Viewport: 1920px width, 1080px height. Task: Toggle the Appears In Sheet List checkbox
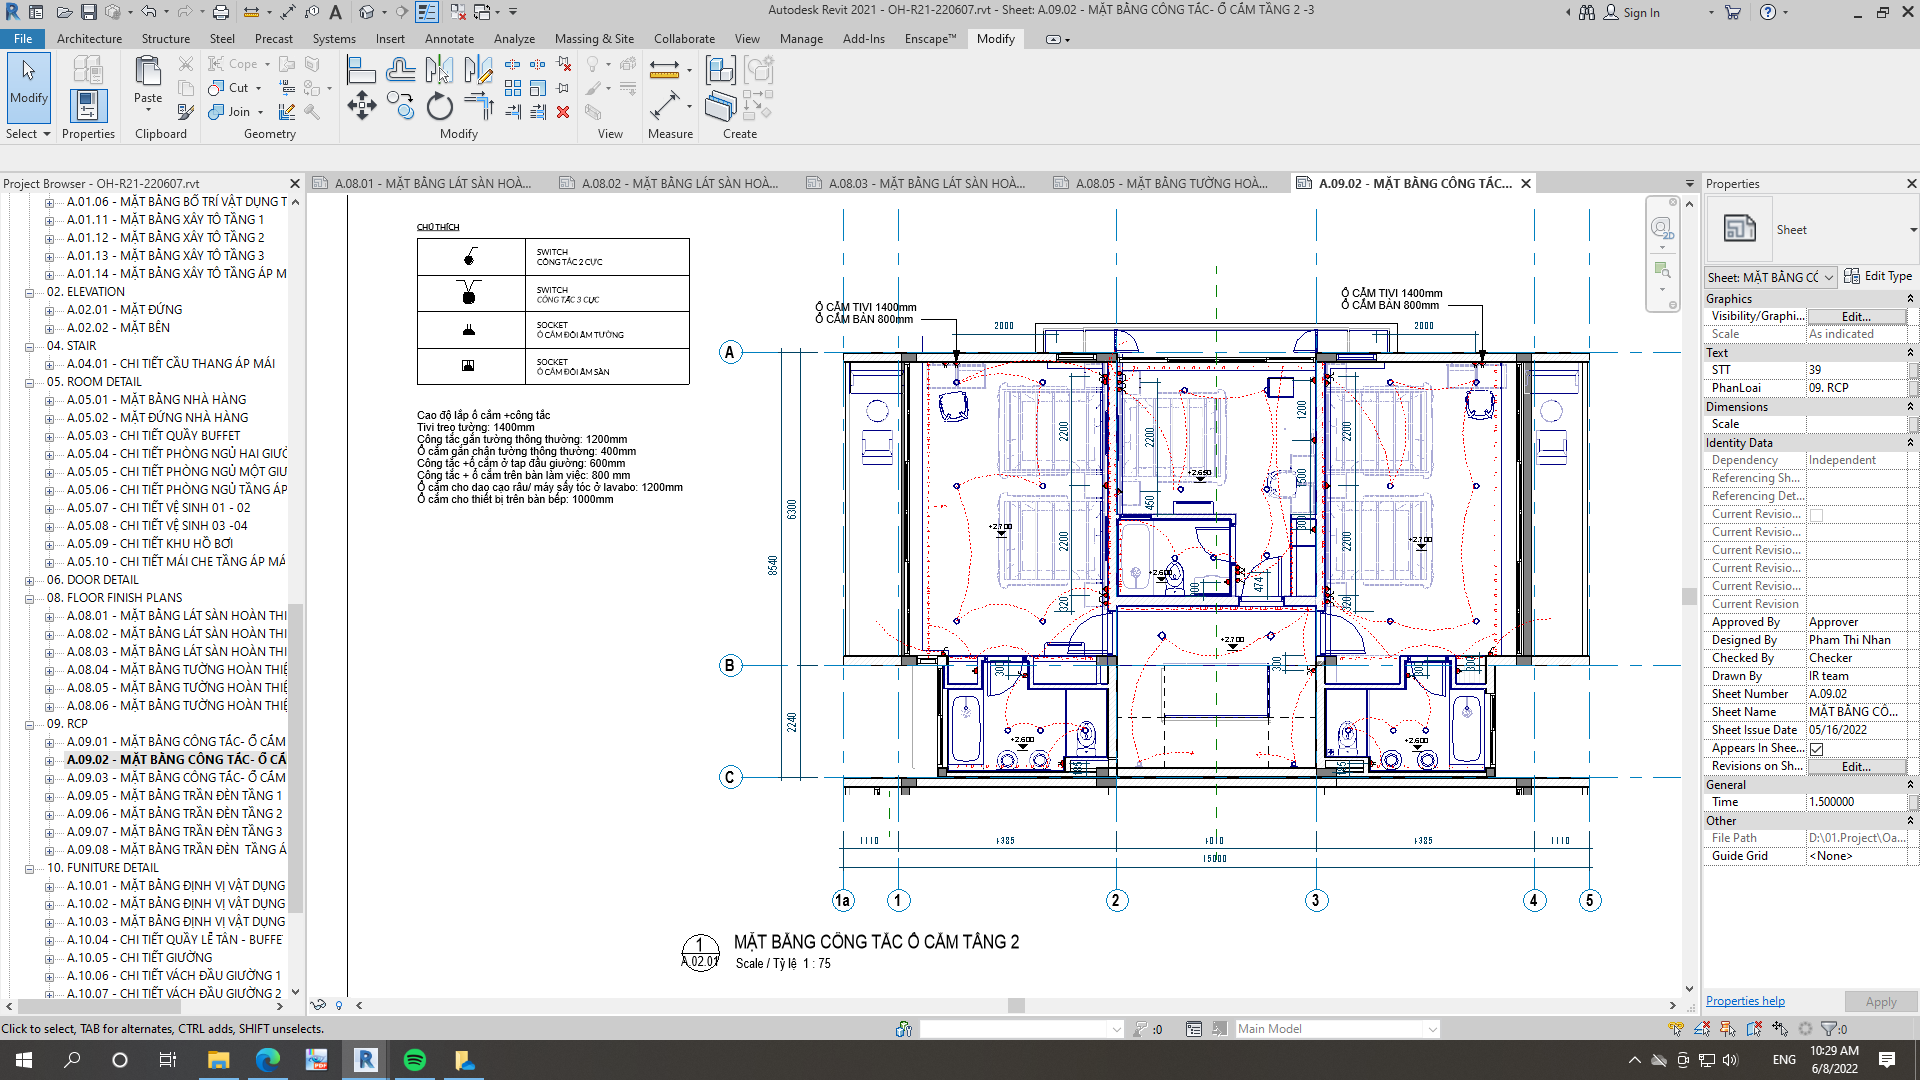click(1817, 749)
